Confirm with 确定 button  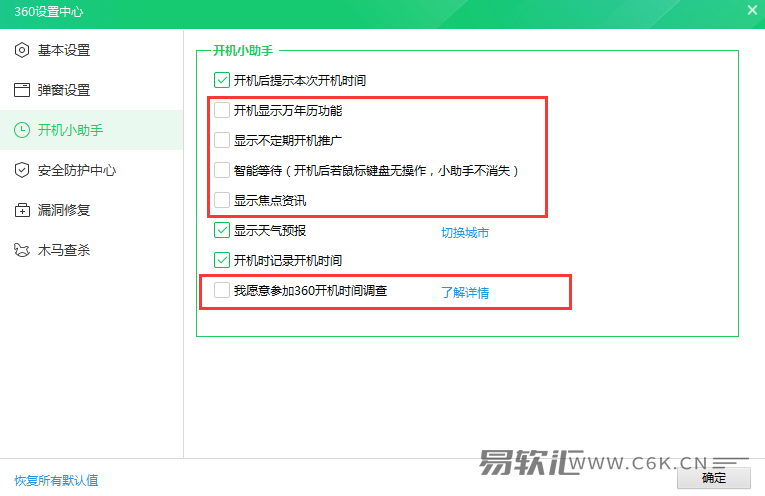click(714, 478)
